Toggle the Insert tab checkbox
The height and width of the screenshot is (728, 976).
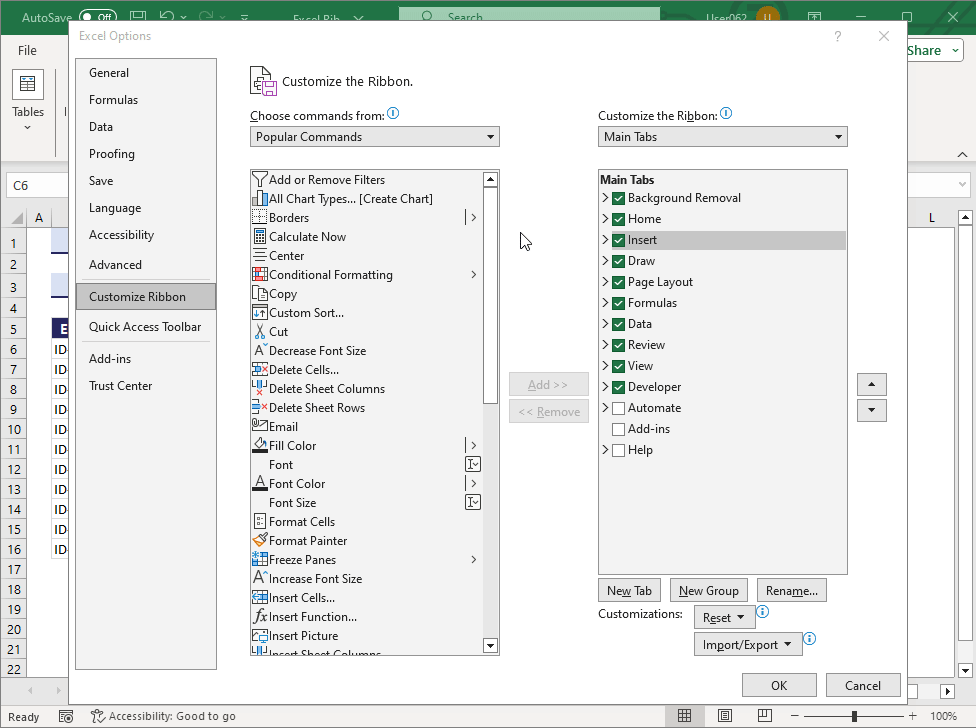coord(618,240)
